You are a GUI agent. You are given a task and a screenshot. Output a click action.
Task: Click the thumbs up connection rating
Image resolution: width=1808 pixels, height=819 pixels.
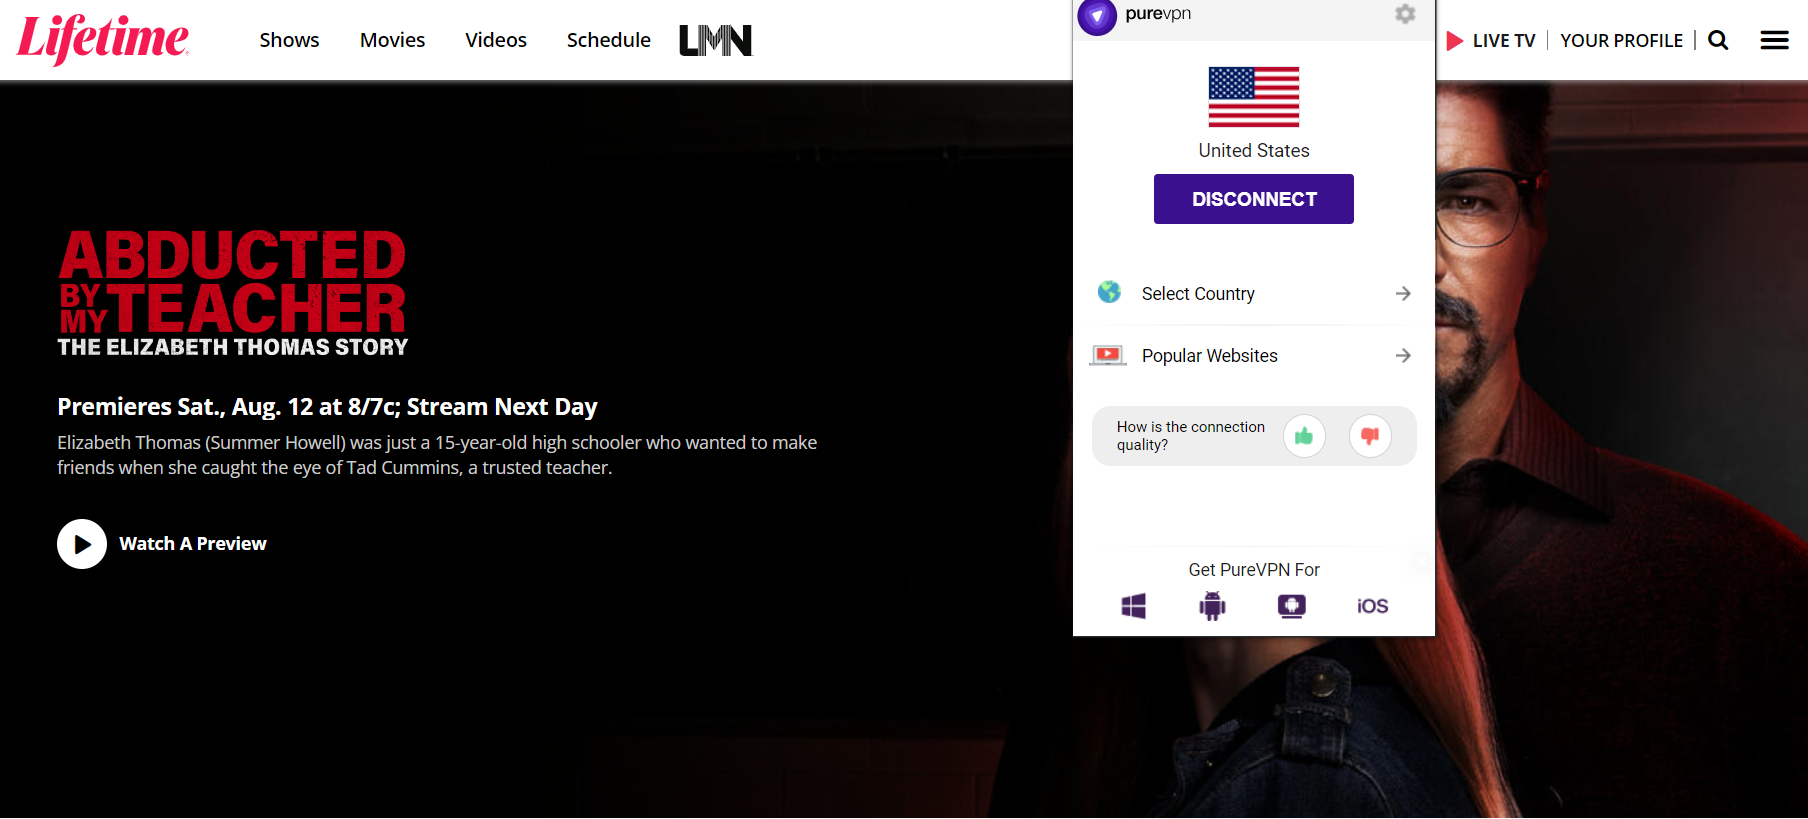[x=1304, y=436]
